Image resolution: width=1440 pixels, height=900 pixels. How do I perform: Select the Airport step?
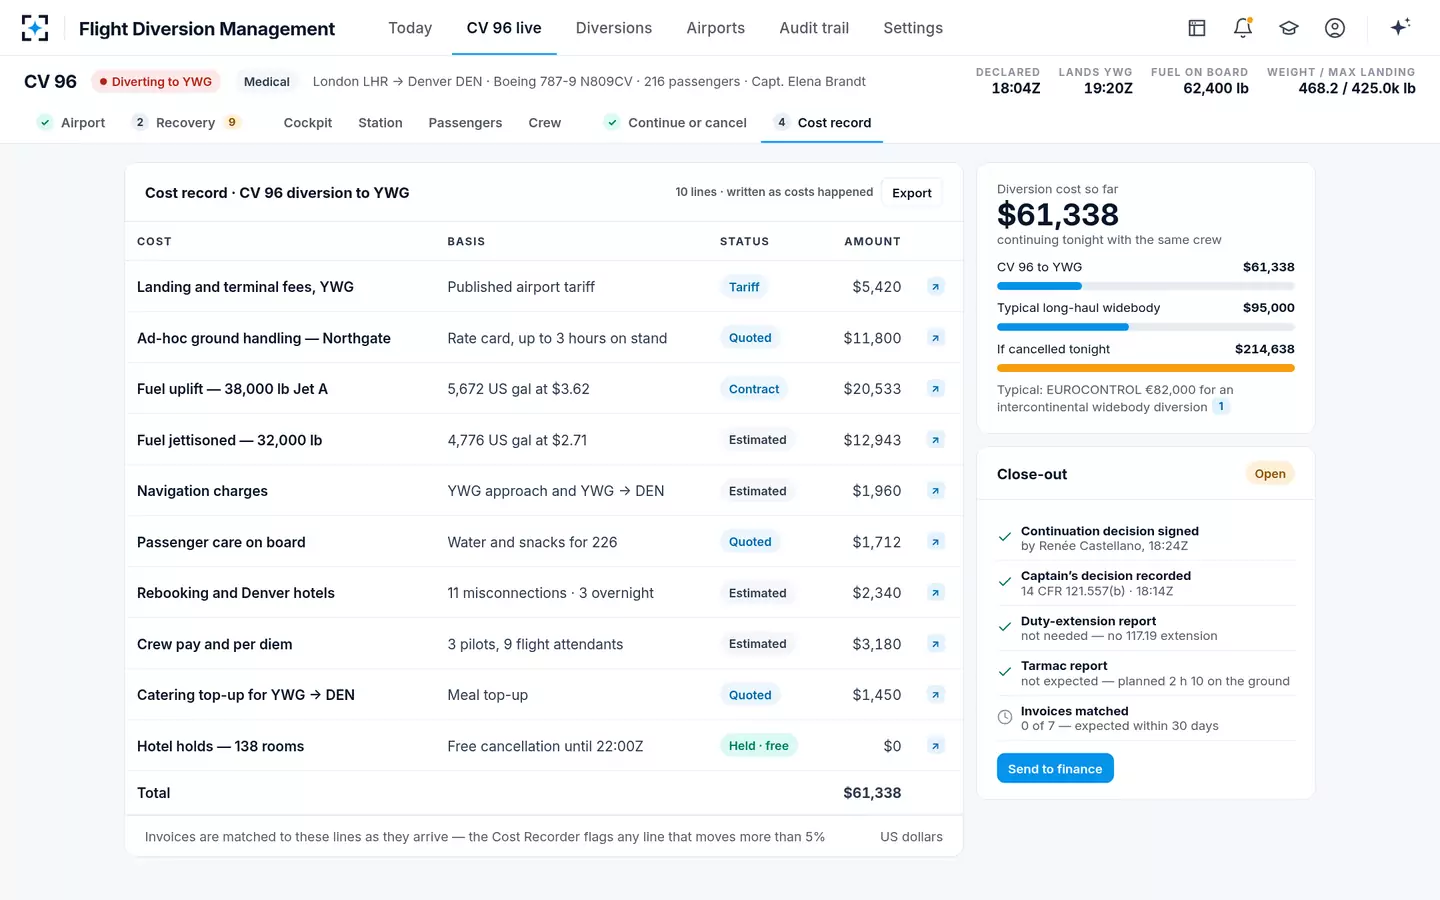tap(71, 122)
